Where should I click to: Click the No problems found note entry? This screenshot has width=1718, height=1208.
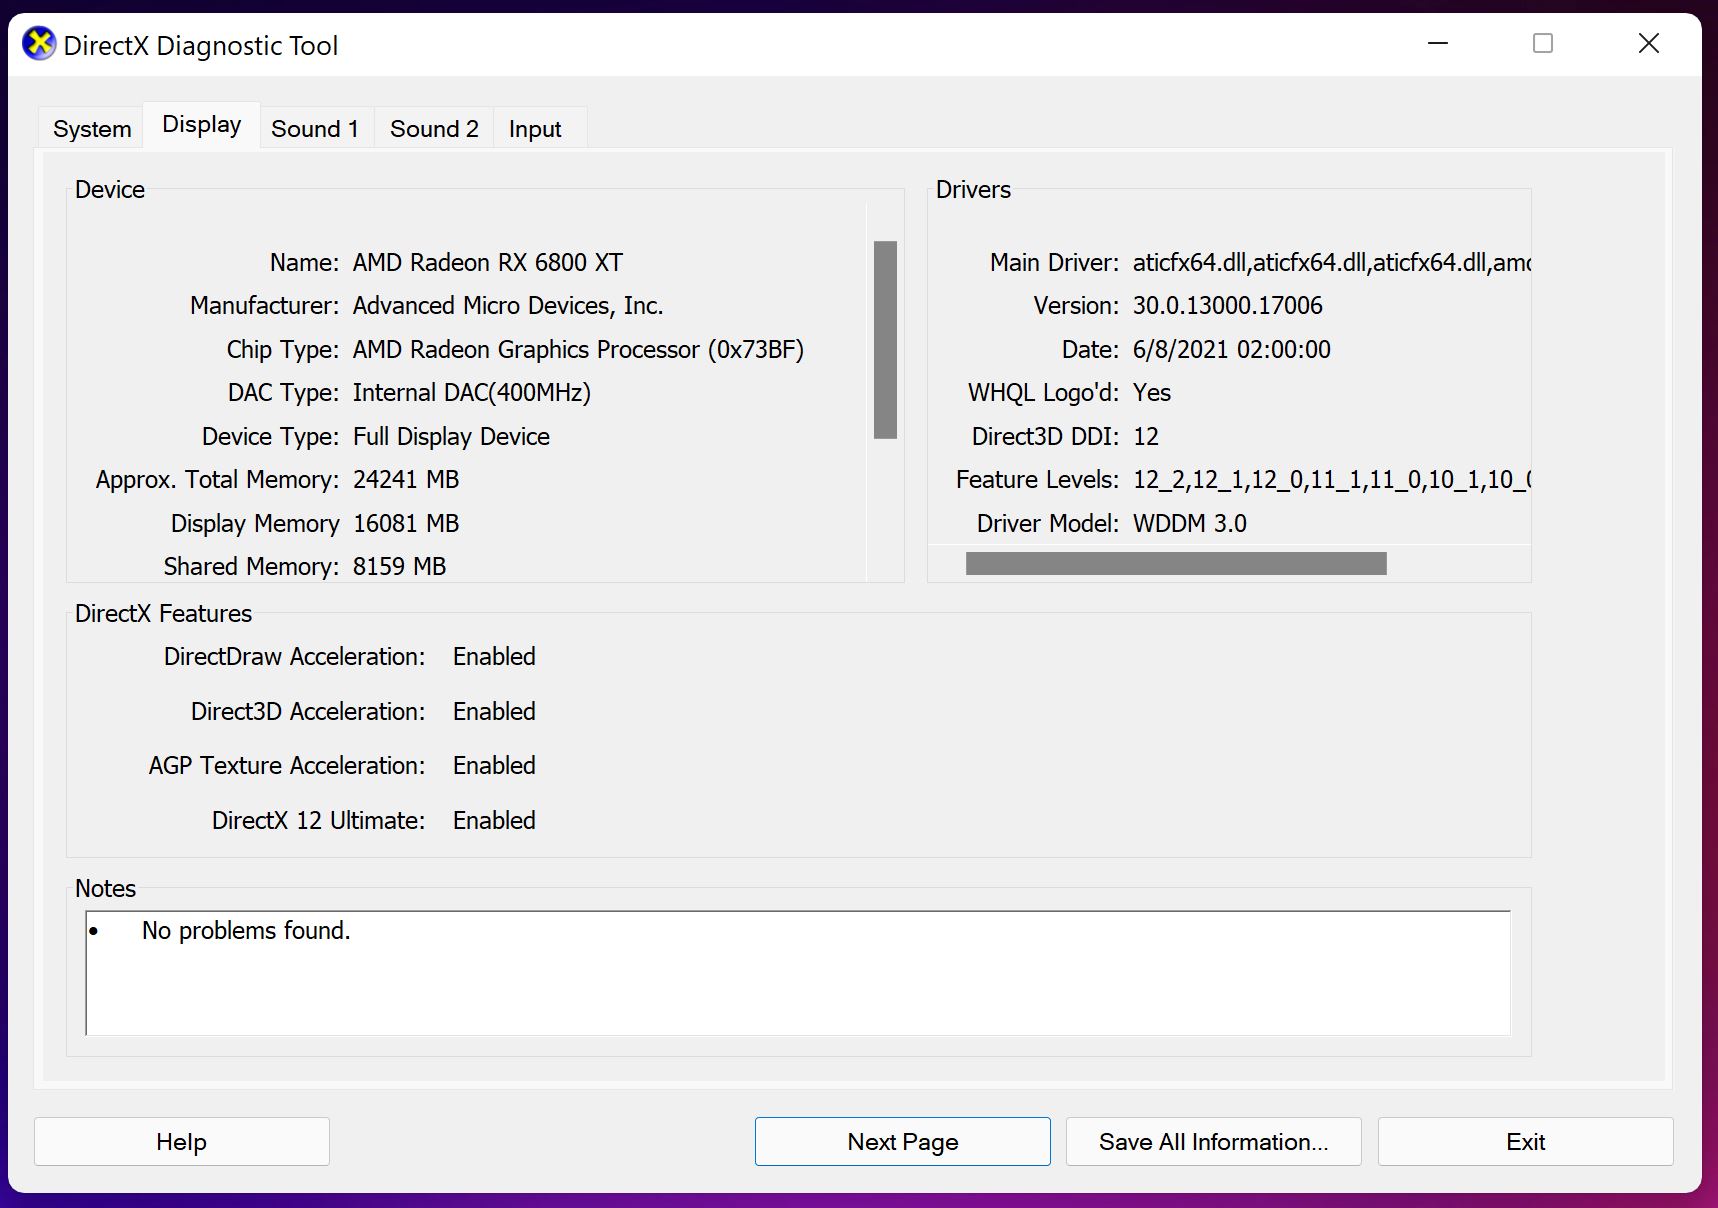coord(246,930)
